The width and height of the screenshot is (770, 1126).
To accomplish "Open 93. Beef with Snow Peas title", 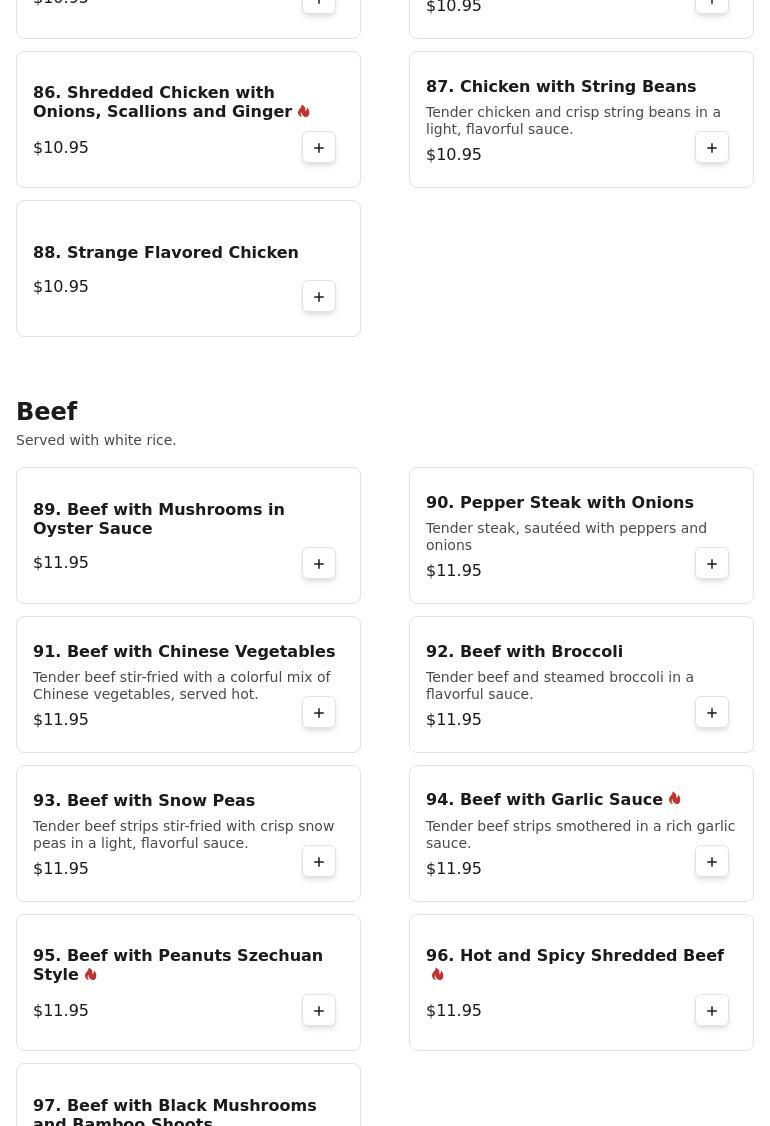I will 144,801.
